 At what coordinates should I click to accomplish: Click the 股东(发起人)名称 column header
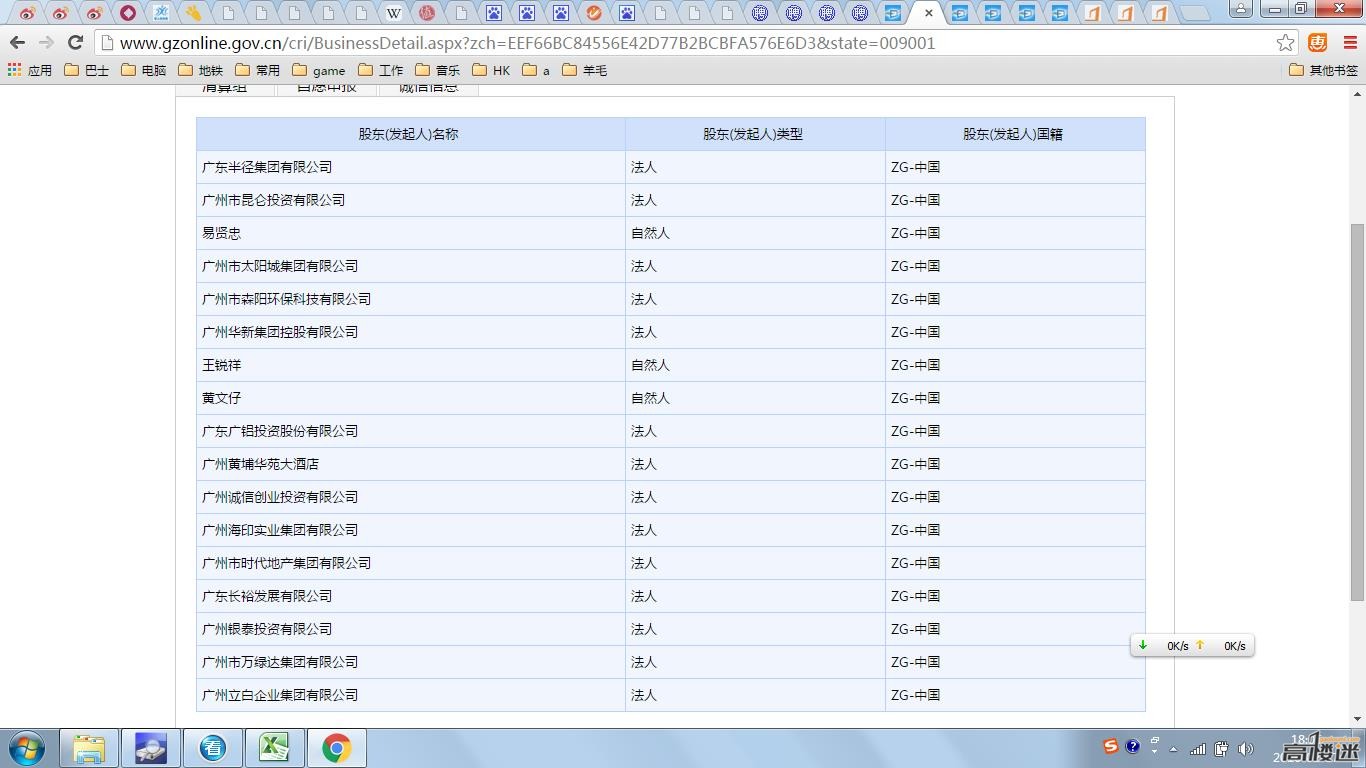tap(409, 134)
